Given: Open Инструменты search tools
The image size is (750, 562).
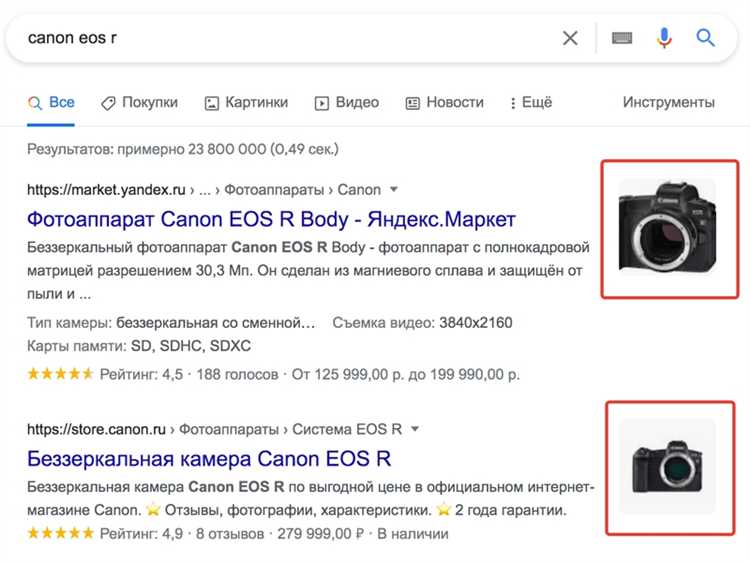Looking at the screenshot, I should tap(668, 102).
